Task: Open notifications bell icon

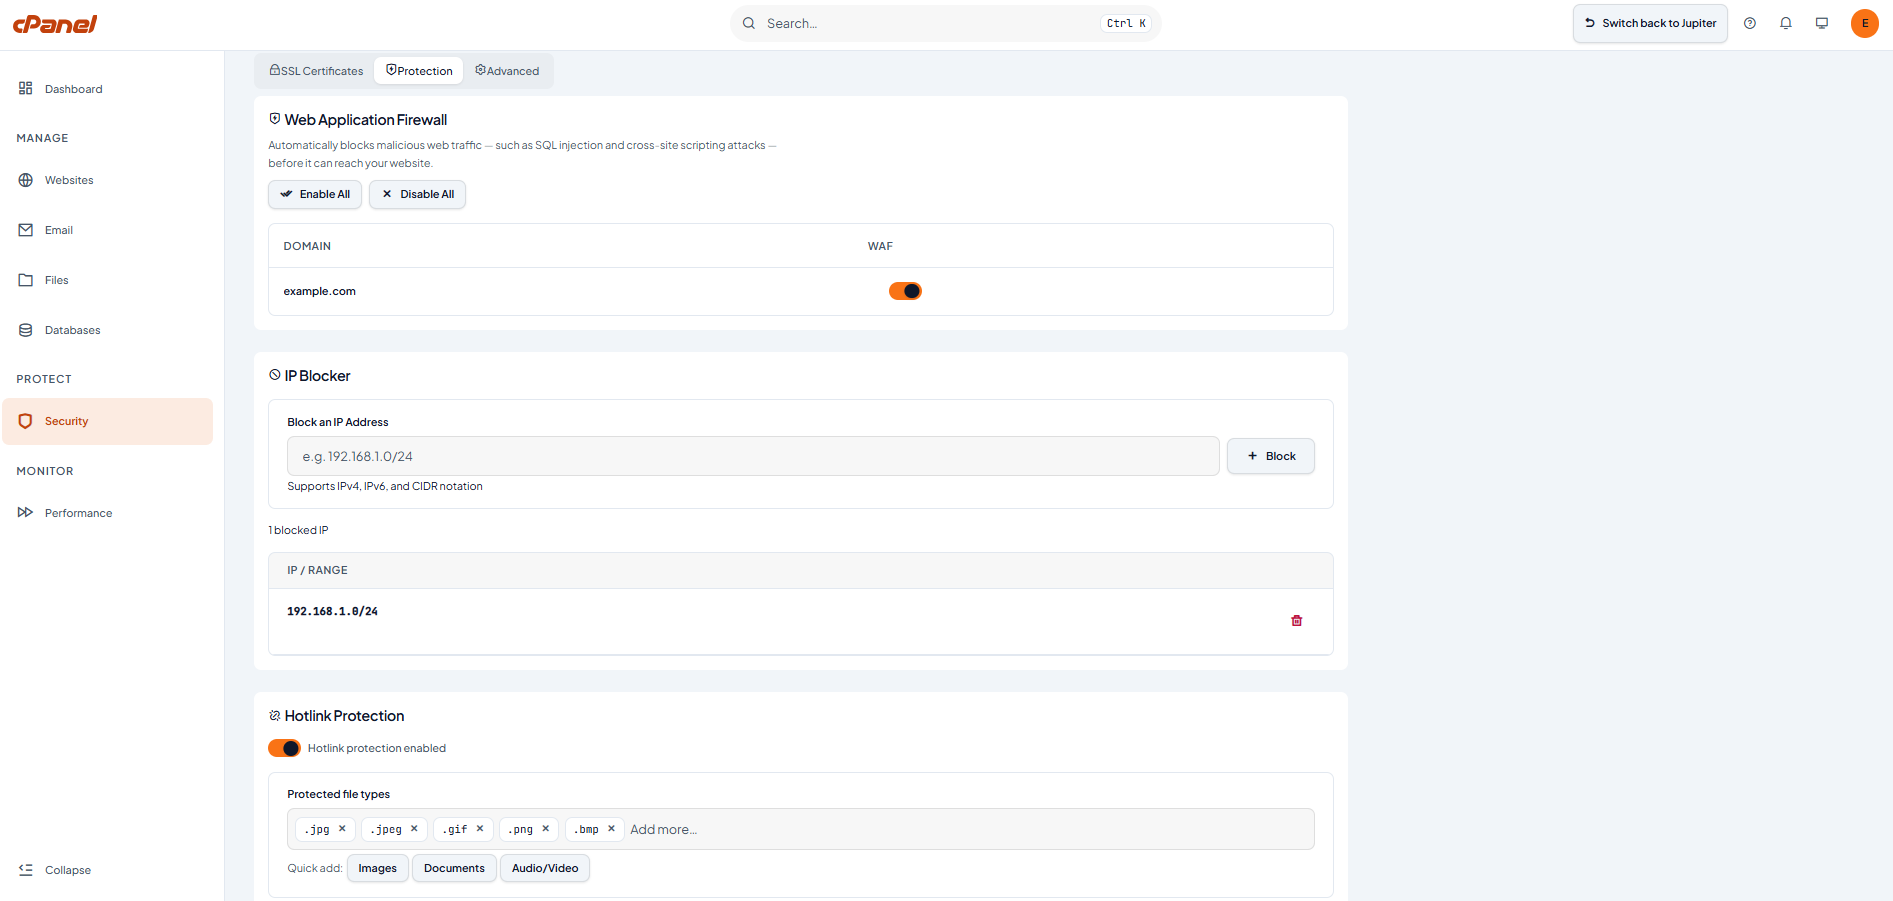Action: click(1786, 23)
